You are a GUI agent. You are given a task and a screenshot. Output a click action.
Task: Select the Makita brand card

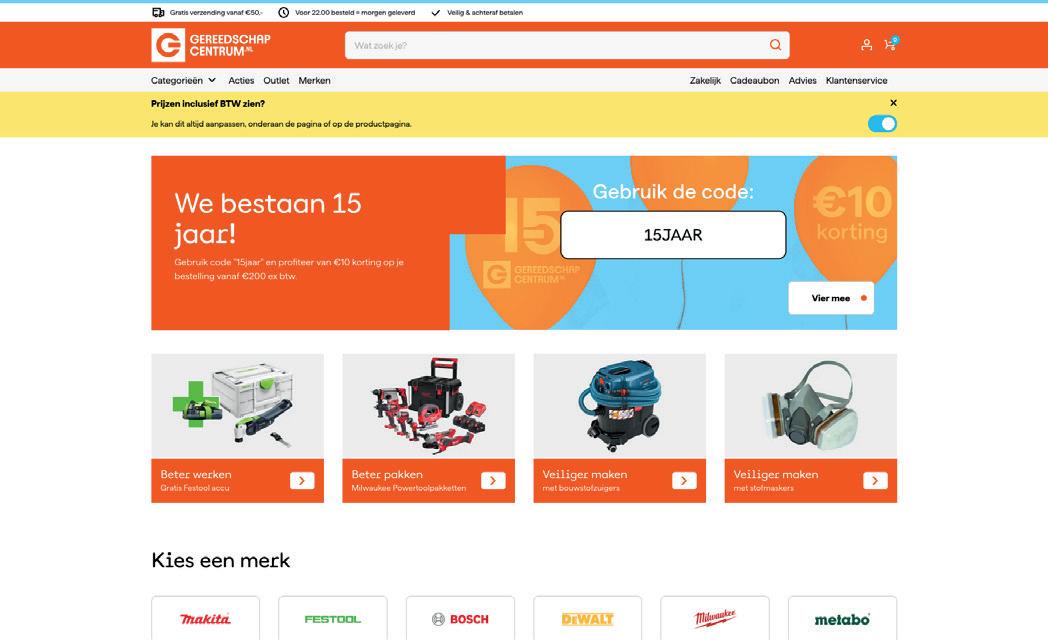coord(205,618)
